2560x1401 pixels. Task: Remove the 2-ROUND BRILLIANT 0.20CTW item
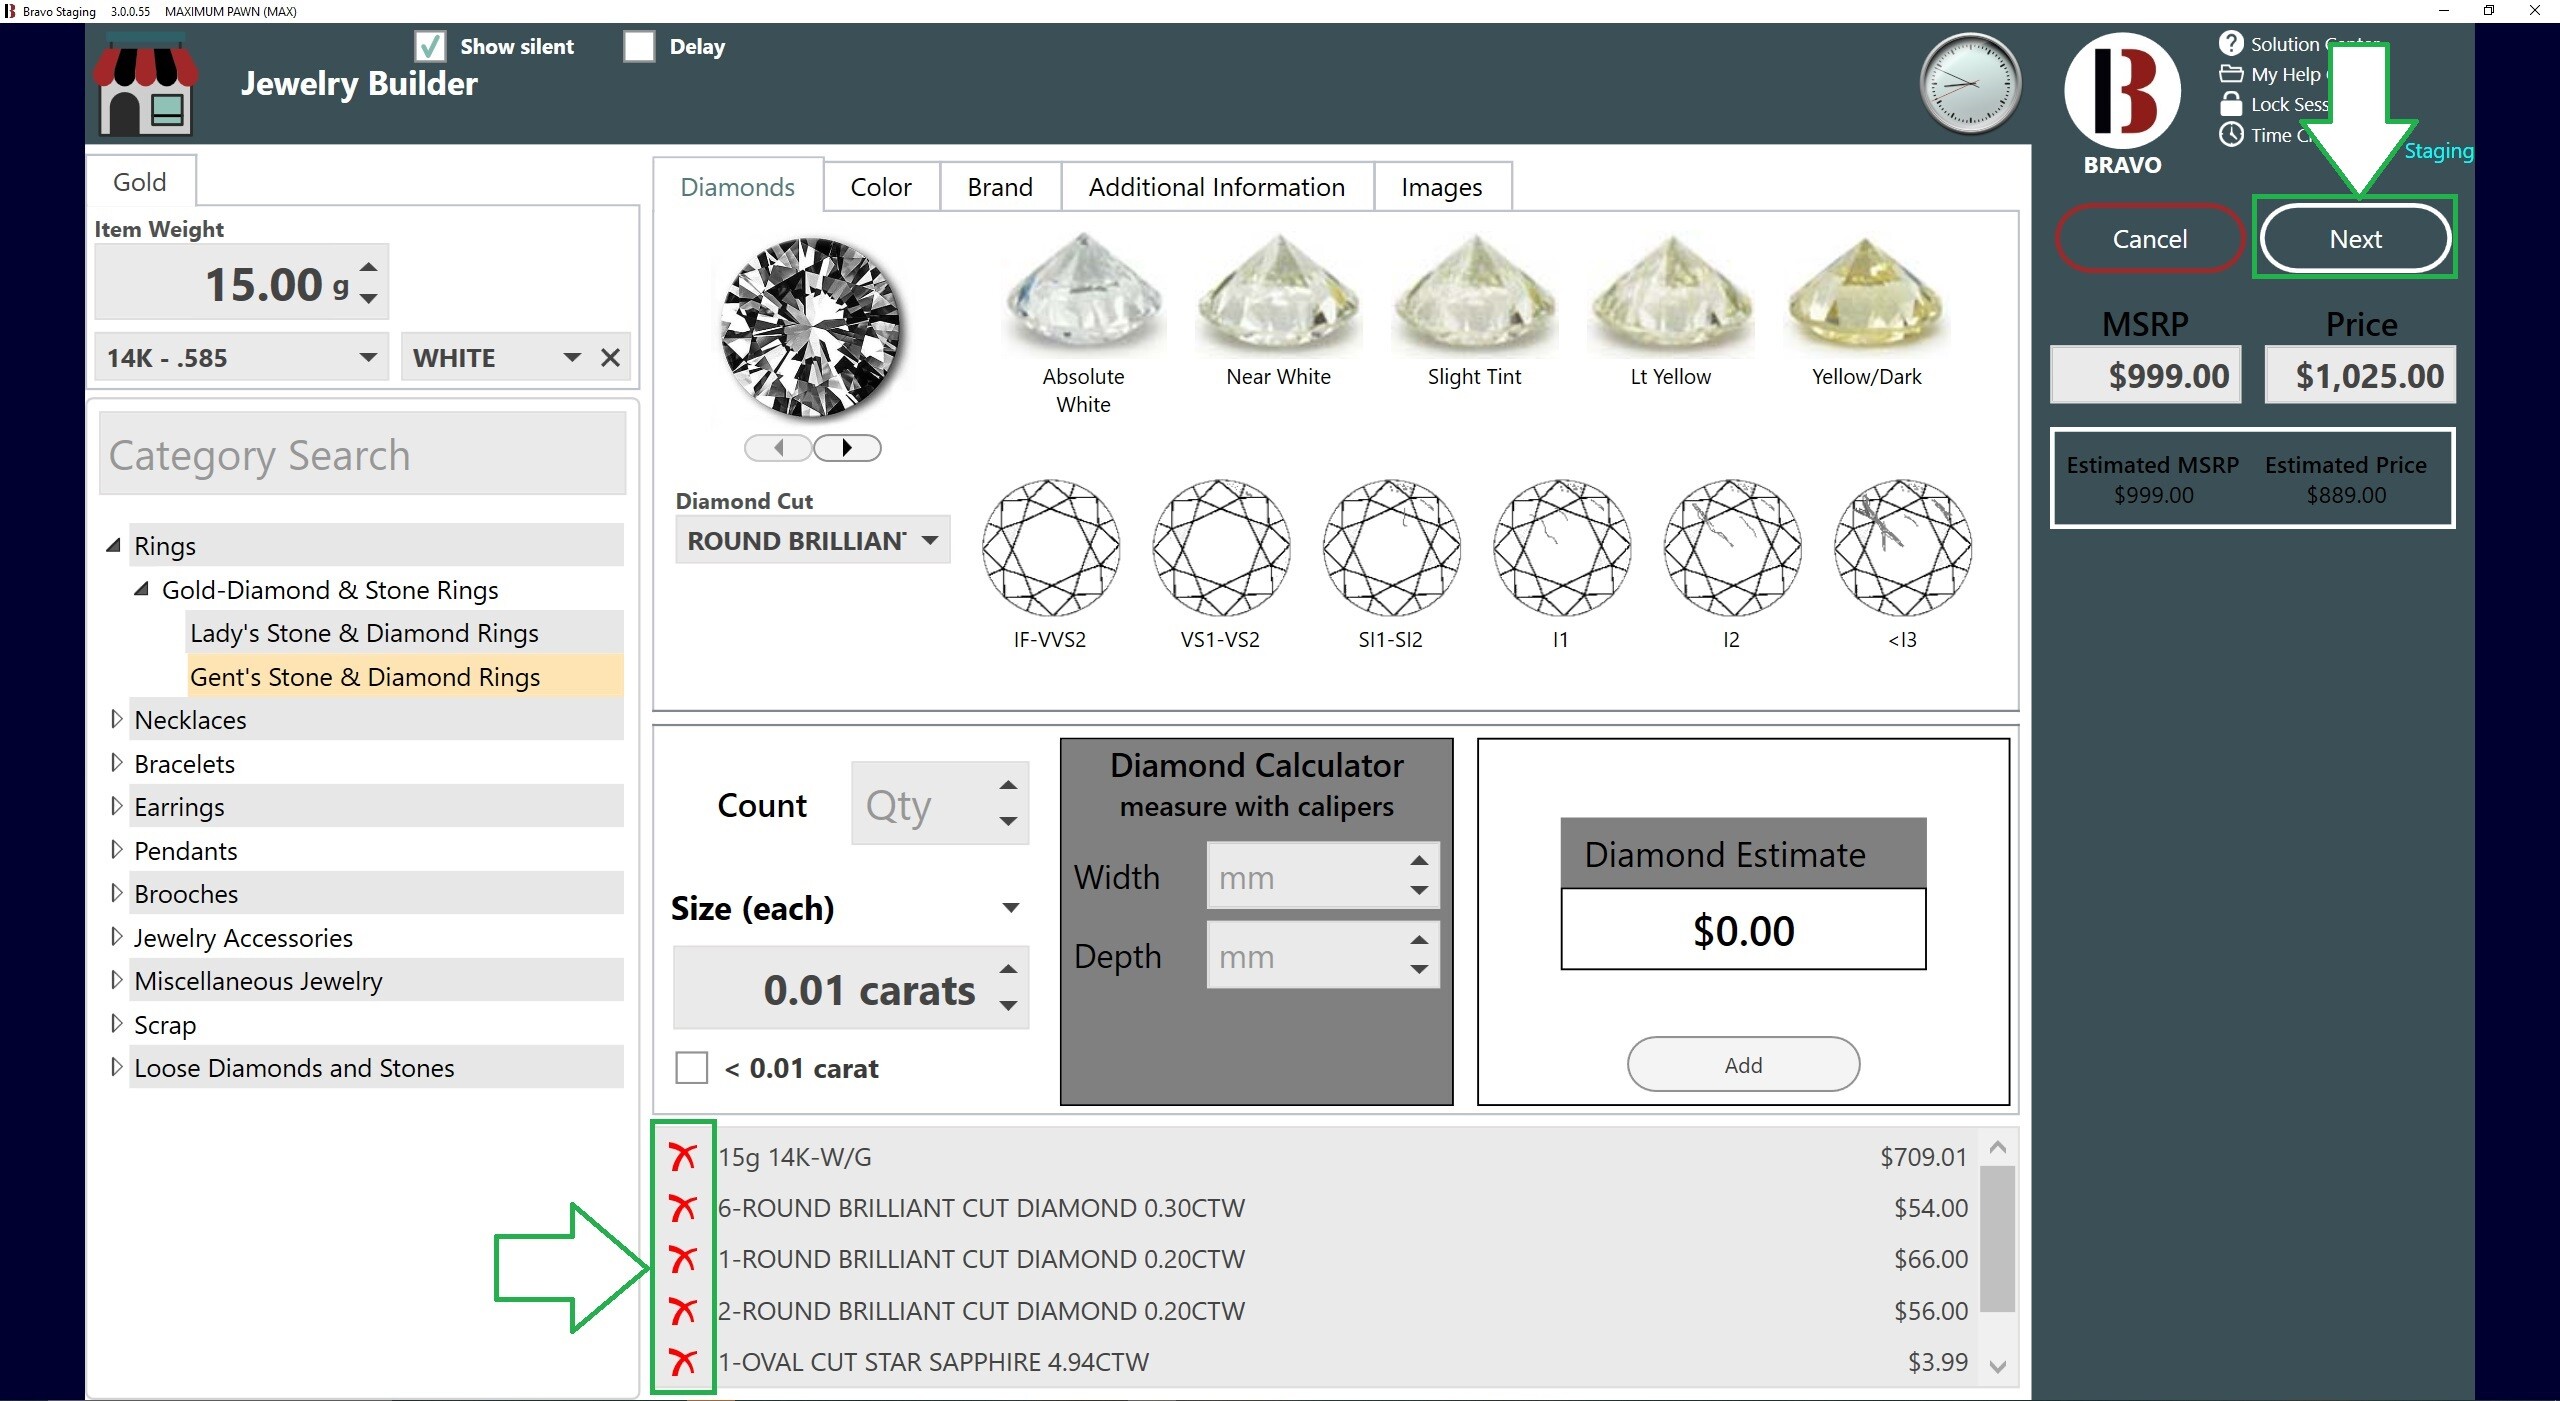click(683, 1311)
